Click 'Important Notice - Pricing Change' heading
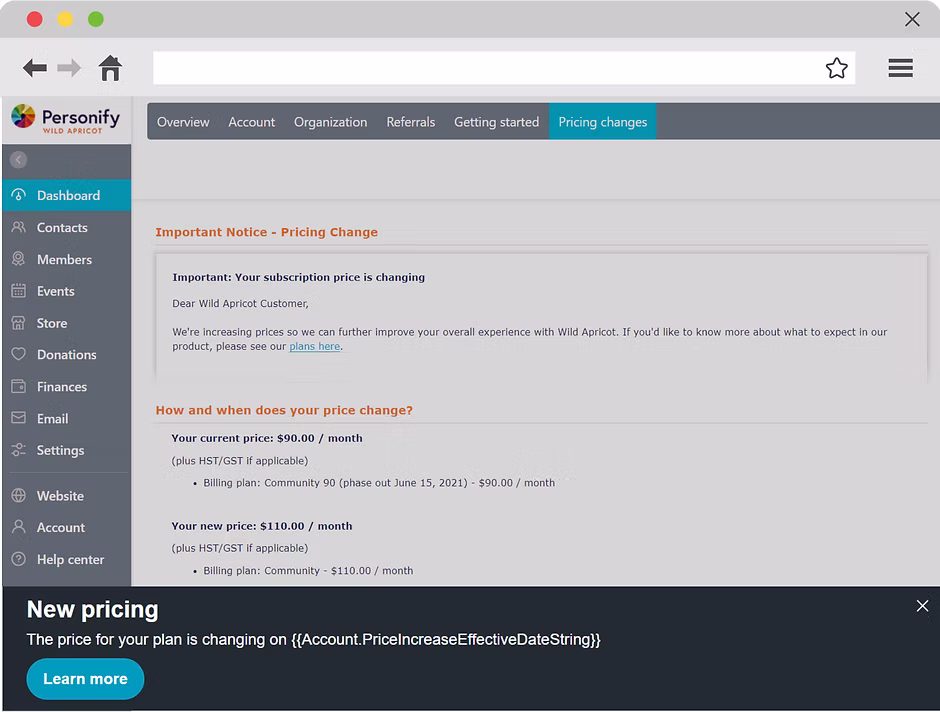940x712 pixels. tap(266, 232)
